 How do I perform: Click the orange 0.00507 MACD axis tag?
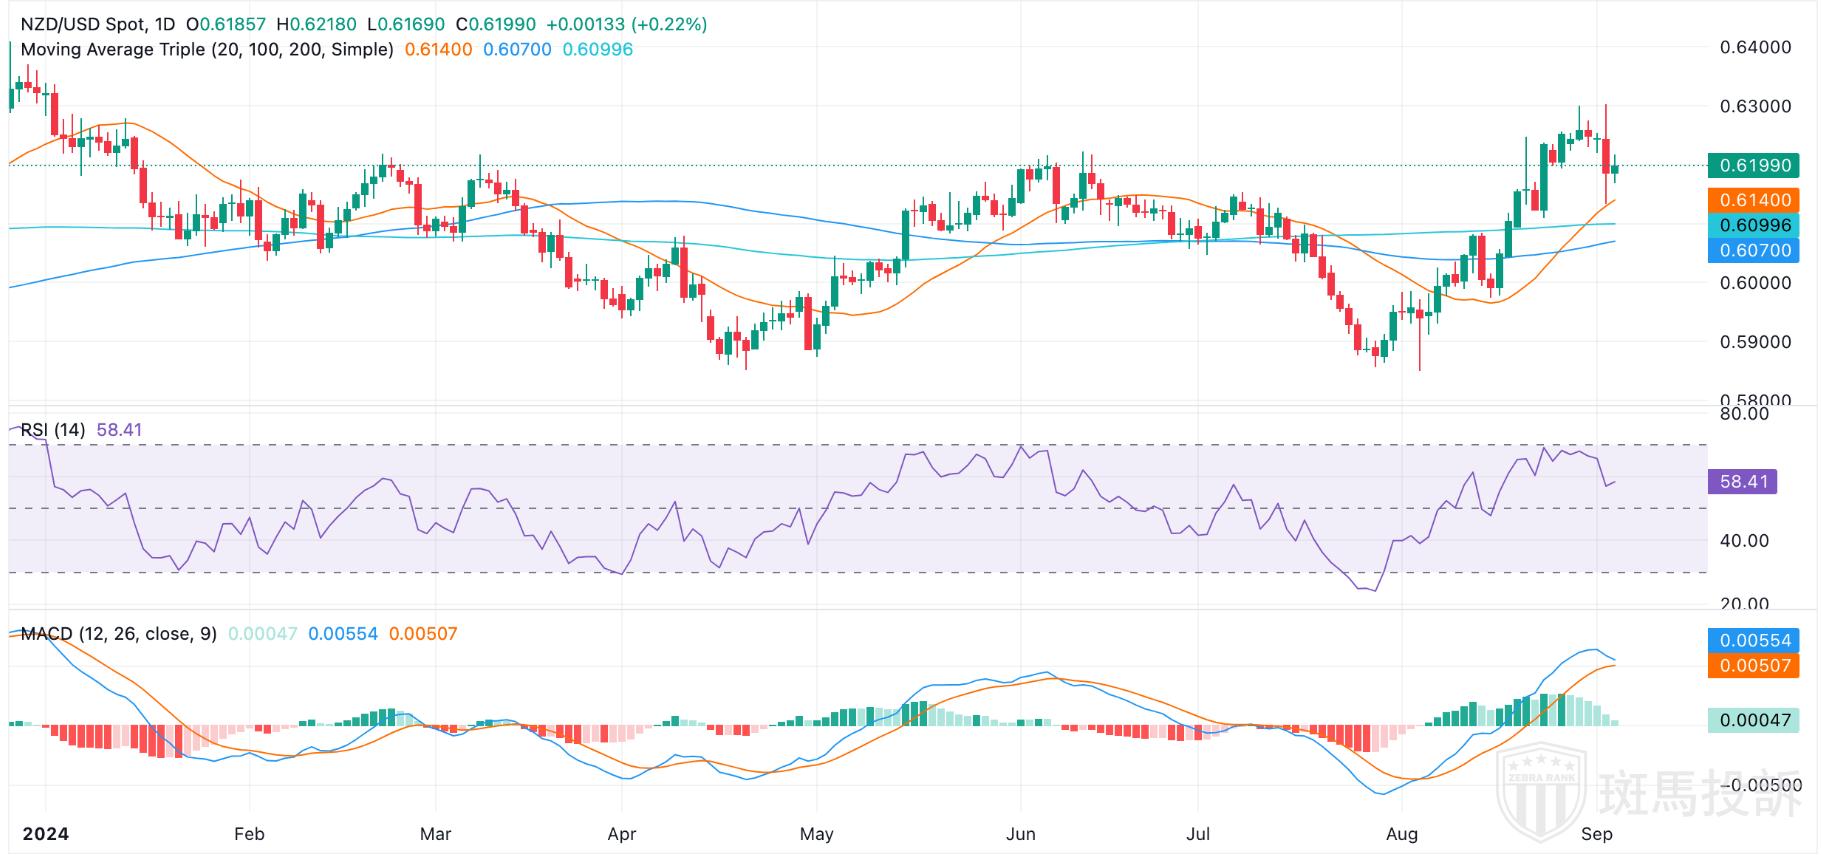(1754, 665)
